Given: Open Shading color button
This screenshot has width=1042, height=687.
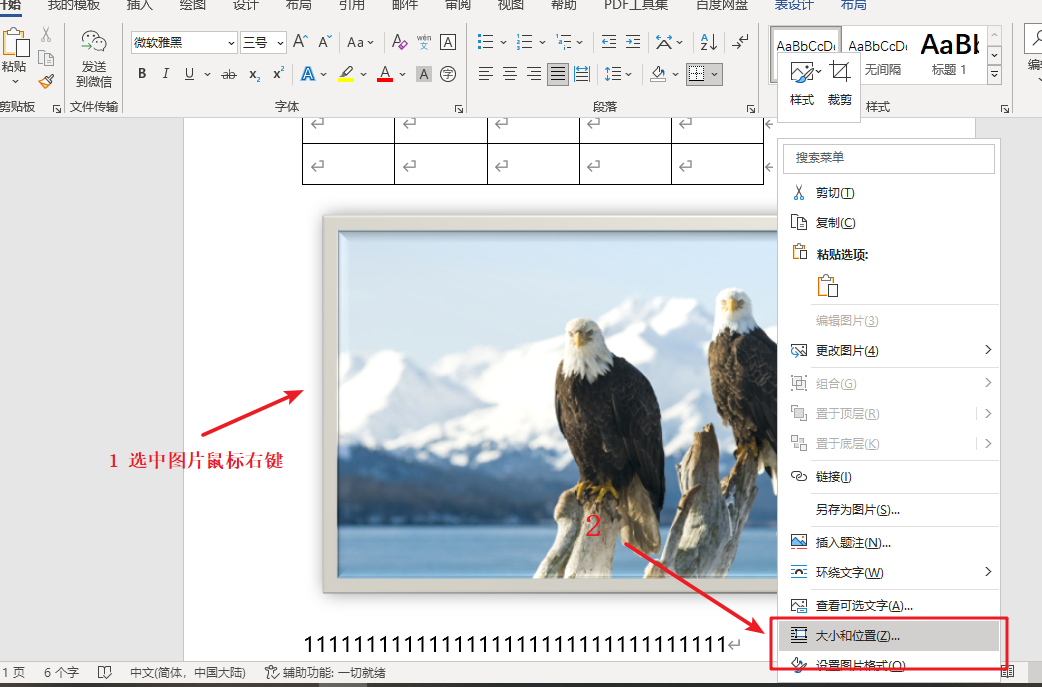Looking at the screenshot, I should pos(658,74).
